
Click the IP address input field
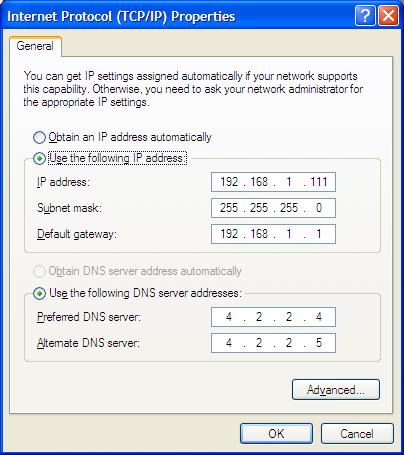point(273,182)
